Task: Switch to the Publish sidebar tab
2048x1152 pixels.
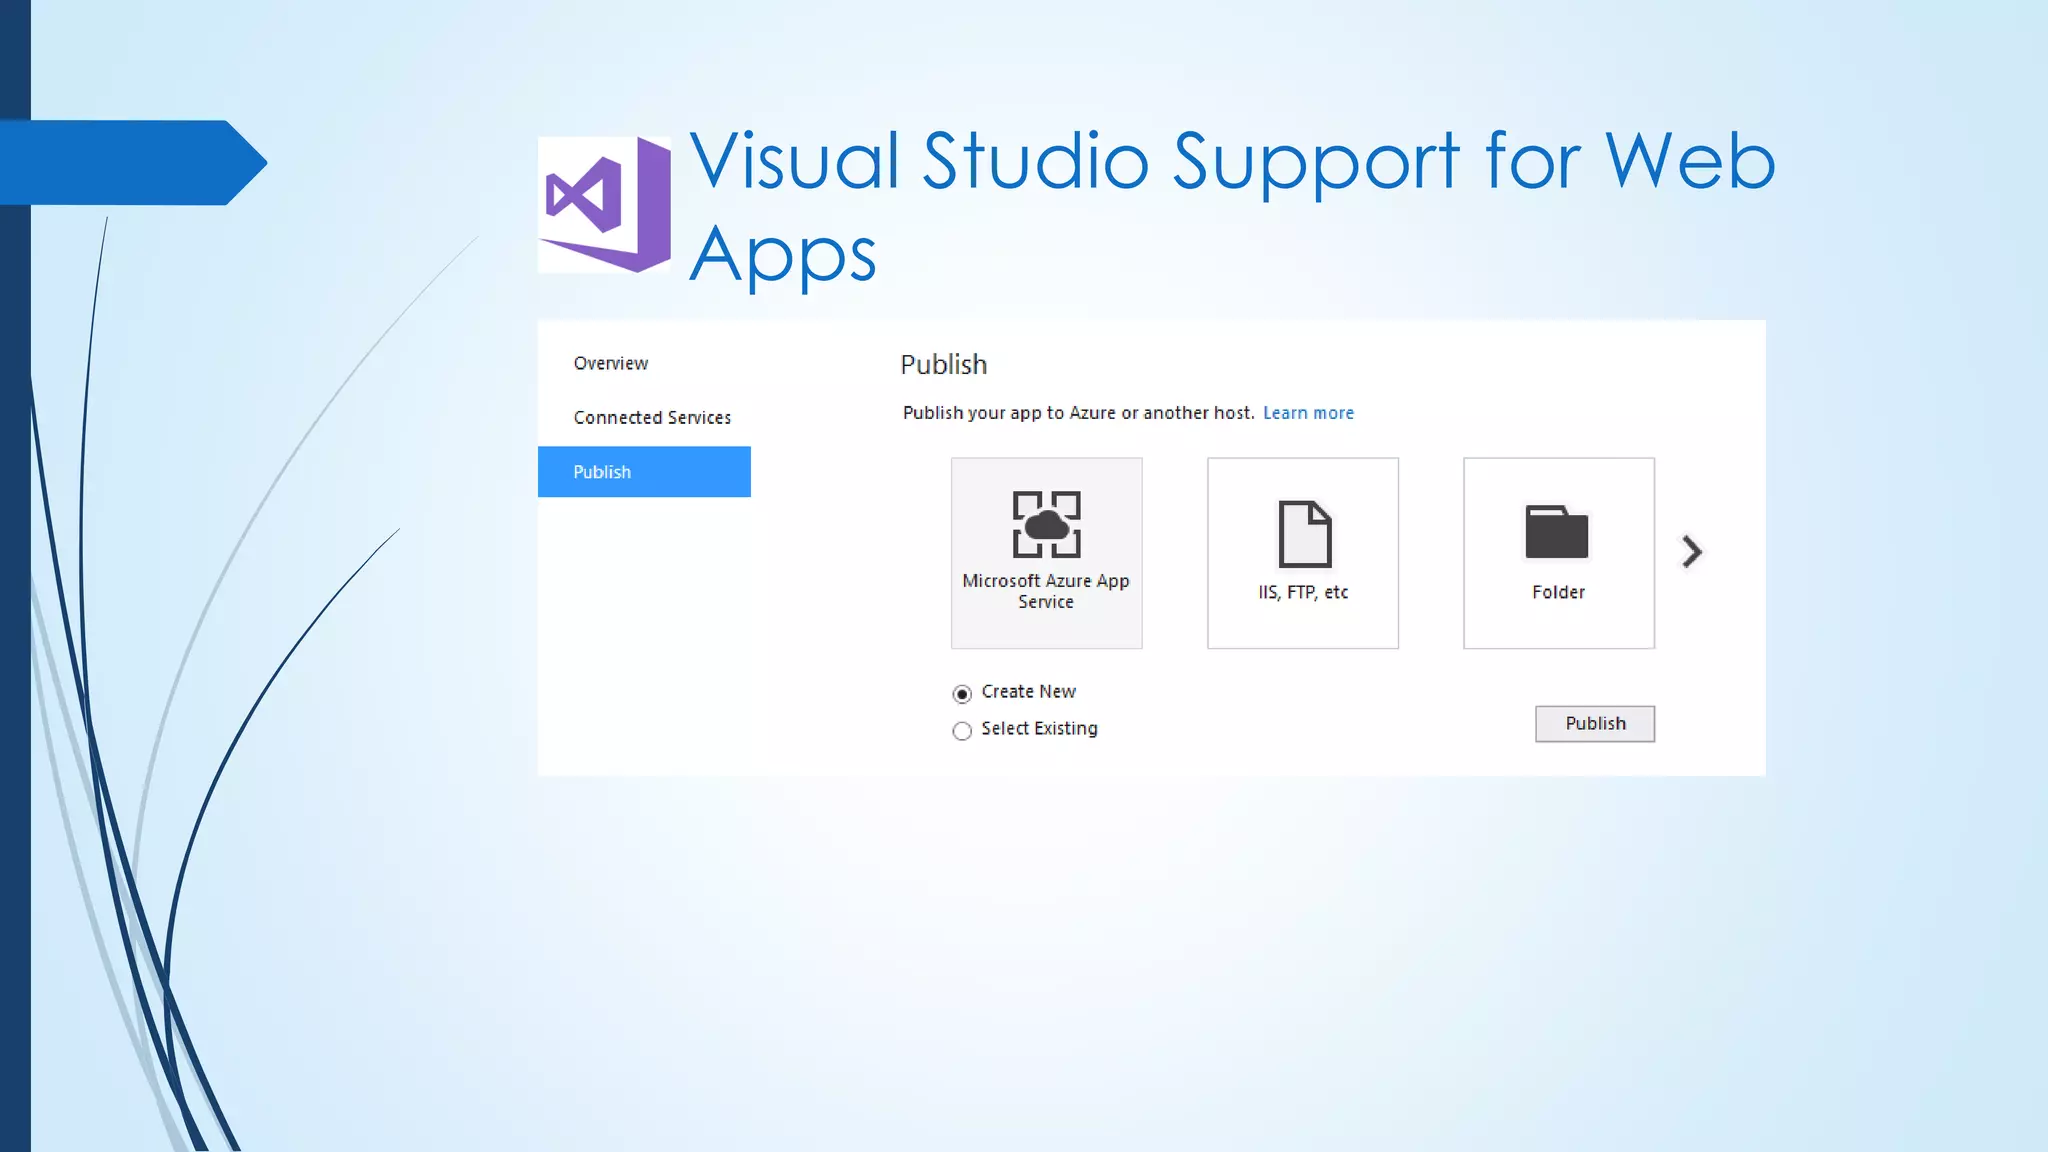Action: (x=644, y=472)
